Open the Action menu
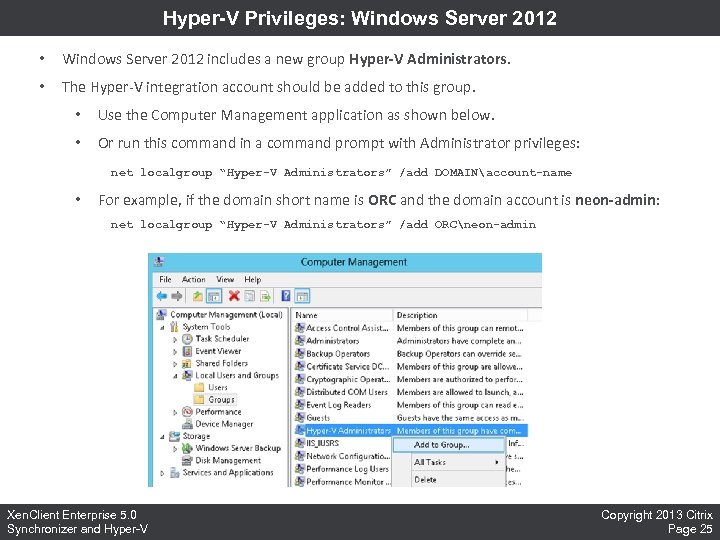The width and height of the screenshot is (720, 540). [x=194, y=279]
